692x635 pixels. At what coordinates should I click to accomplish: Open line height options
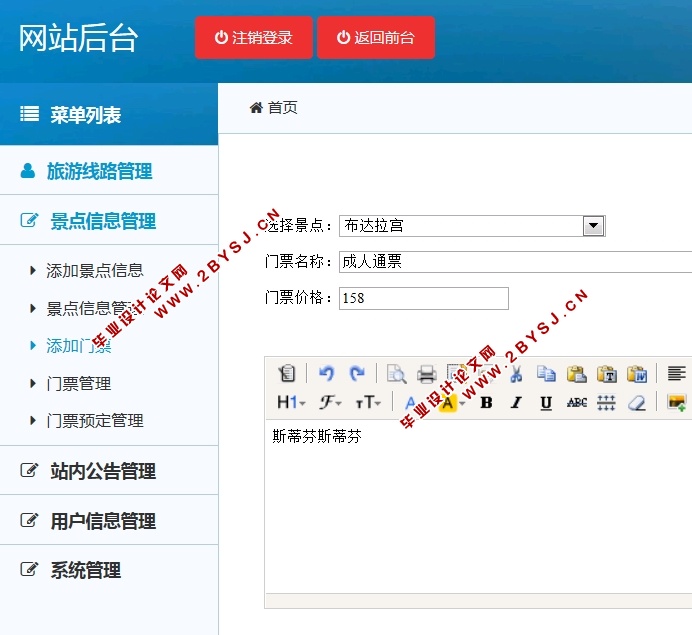(606, 402)
